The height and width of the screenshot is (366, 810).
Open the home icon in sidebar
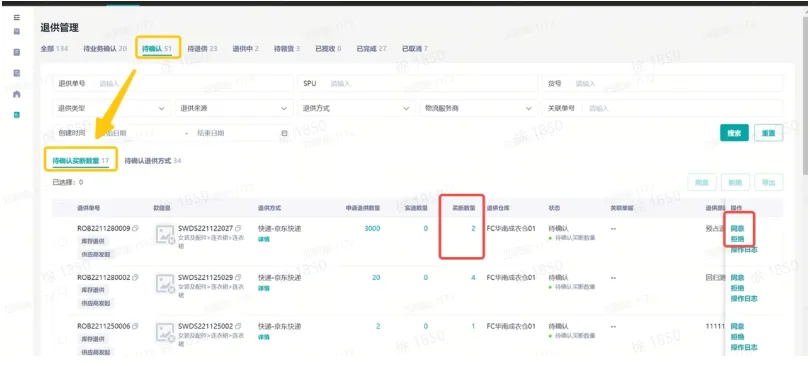(x=17, y=94)
